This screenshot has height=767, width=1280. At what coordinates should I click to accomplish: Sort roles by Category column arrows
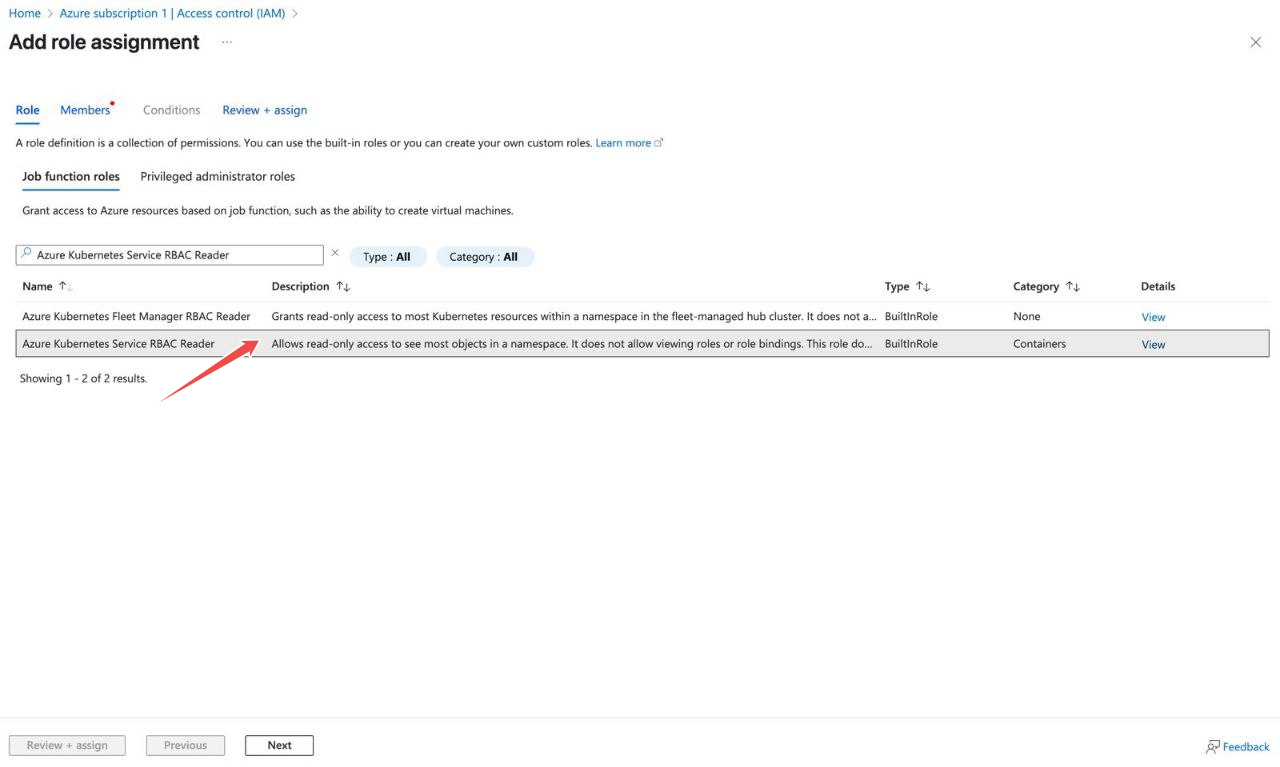click(1073, 287)
